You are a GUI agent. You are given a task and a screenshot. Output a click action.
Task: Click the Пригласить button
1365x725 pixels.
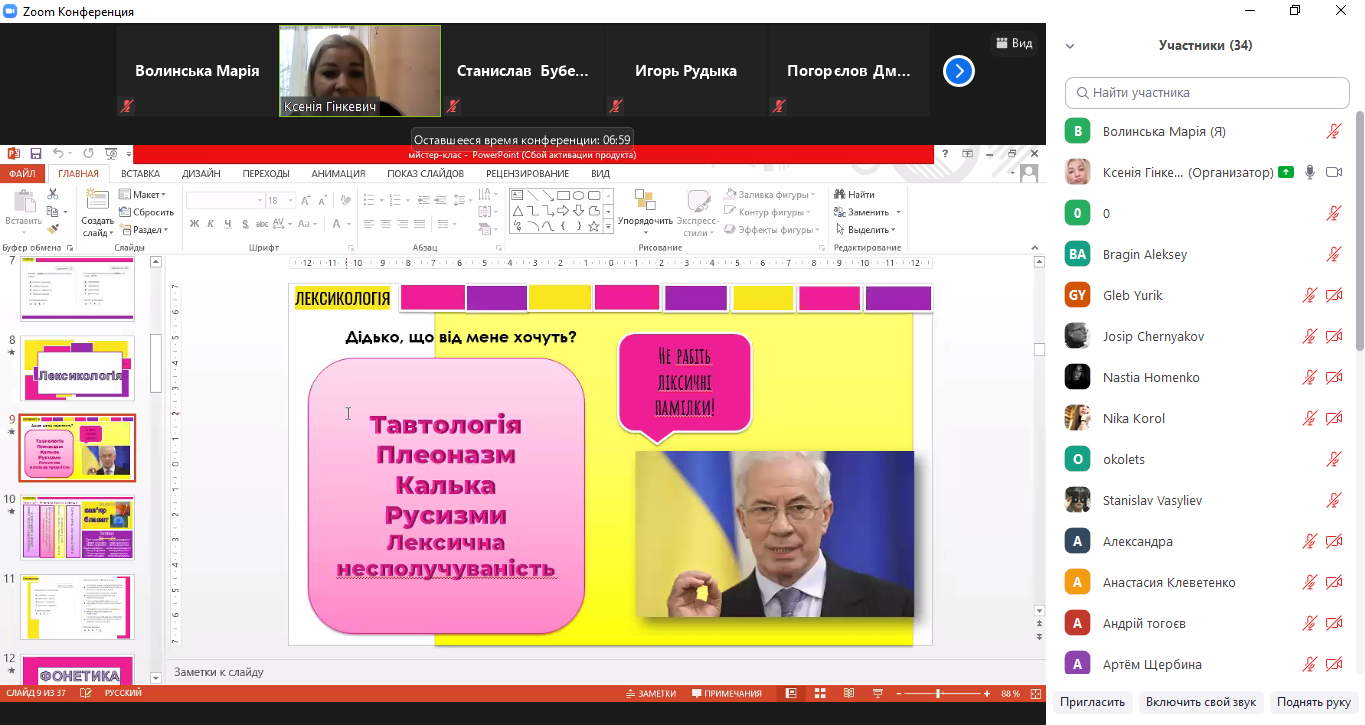tap(1093, 702)
